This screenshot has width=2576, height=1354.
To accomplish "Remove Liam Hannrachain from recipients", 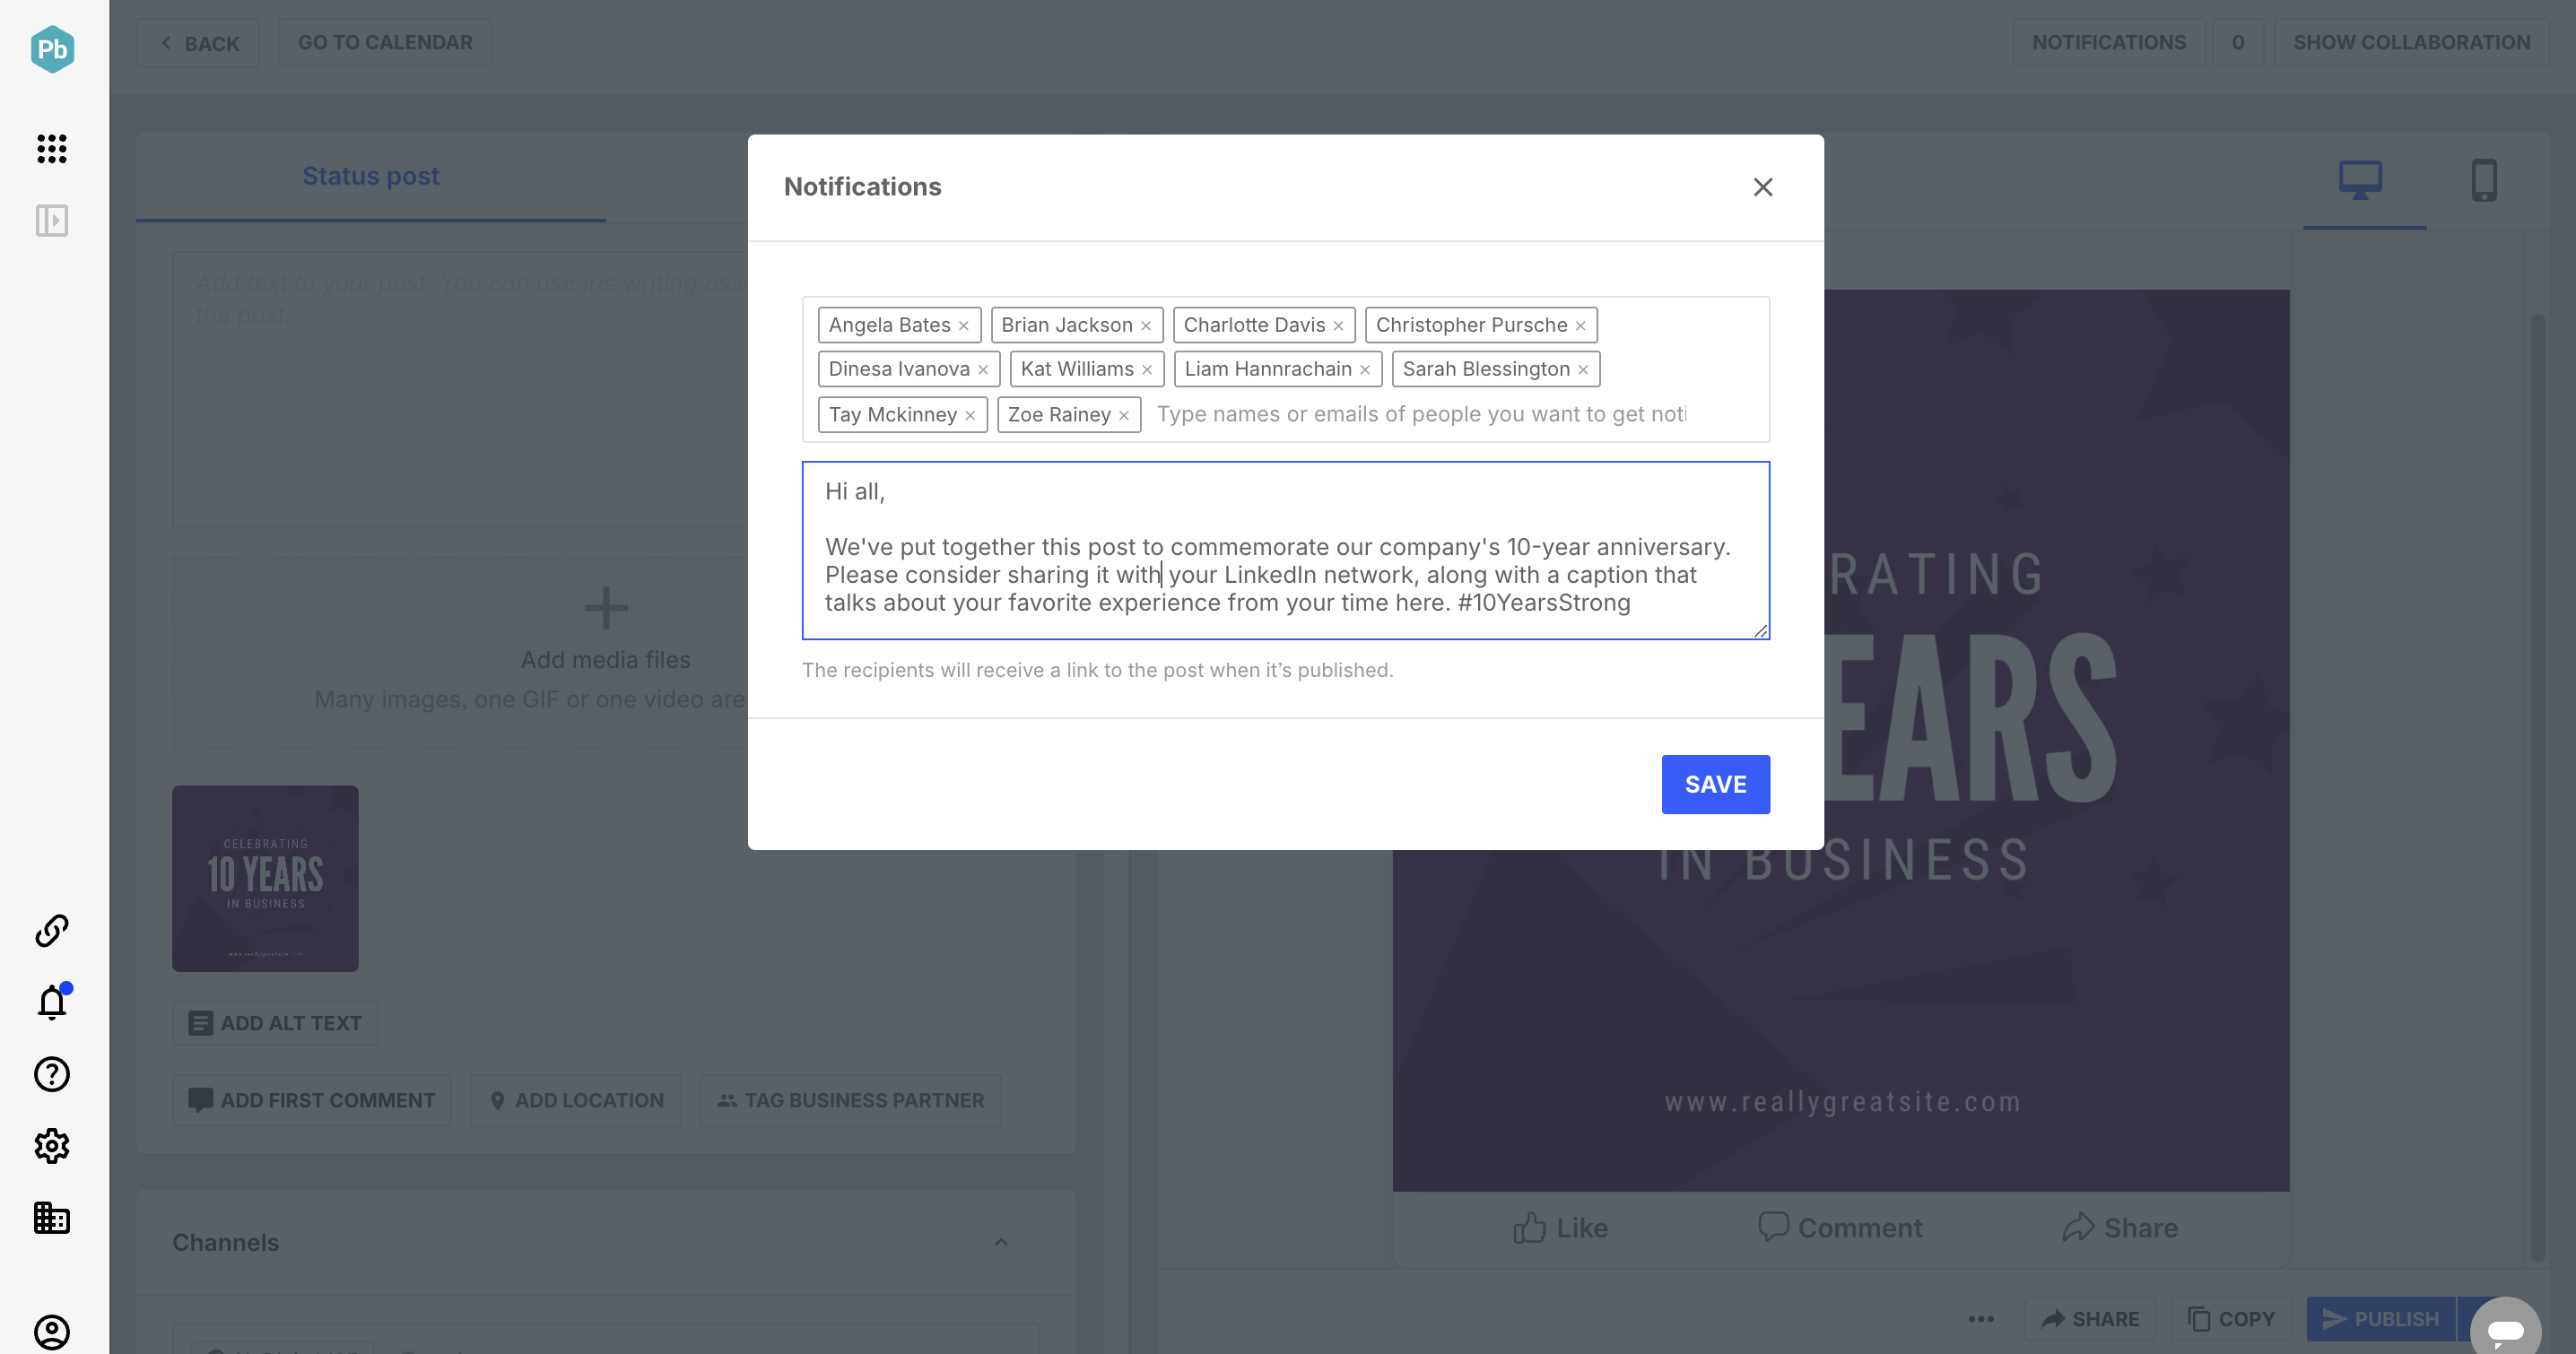I will tap(1365, 370).
